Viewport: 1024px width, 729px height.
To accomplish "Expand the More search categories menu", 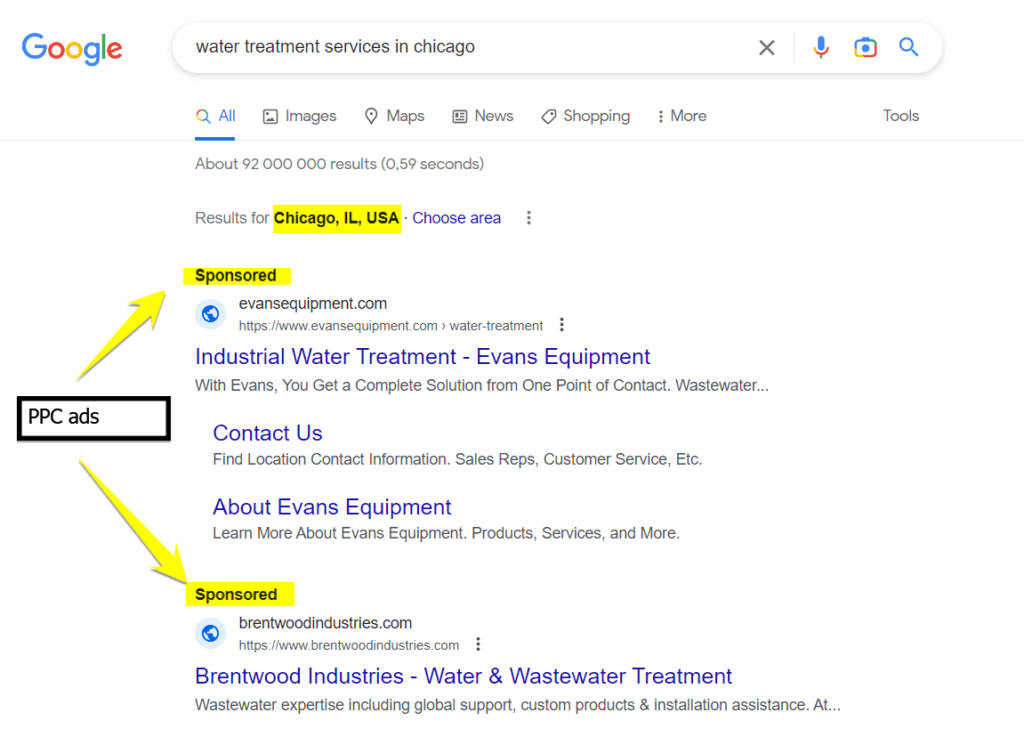I will coord(681,116).
